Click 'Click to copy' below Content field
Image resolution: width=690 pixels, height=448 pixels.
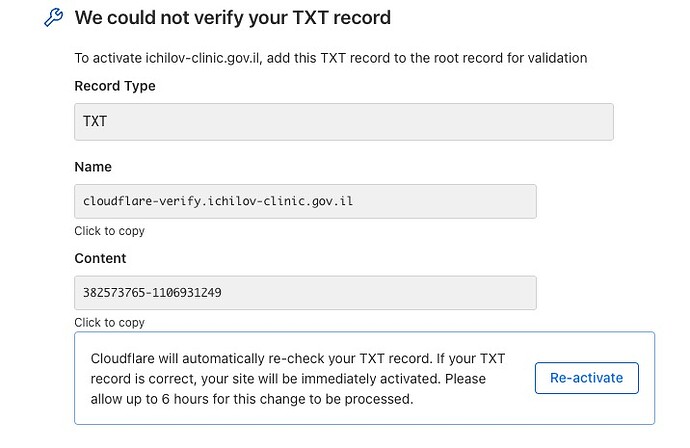(x=110, y=323)
